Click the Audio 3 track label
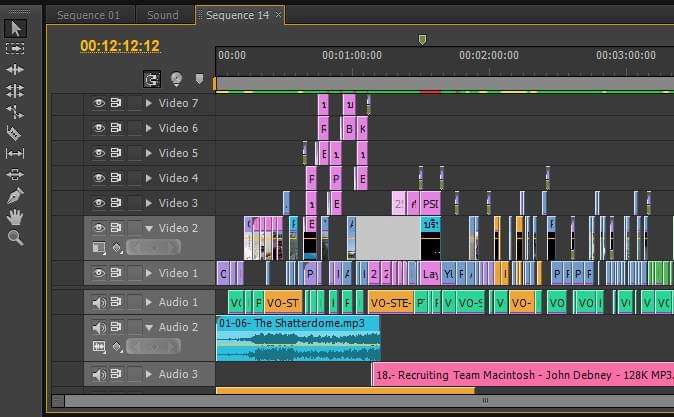The image size is (674, 417). tap(178, 374)
